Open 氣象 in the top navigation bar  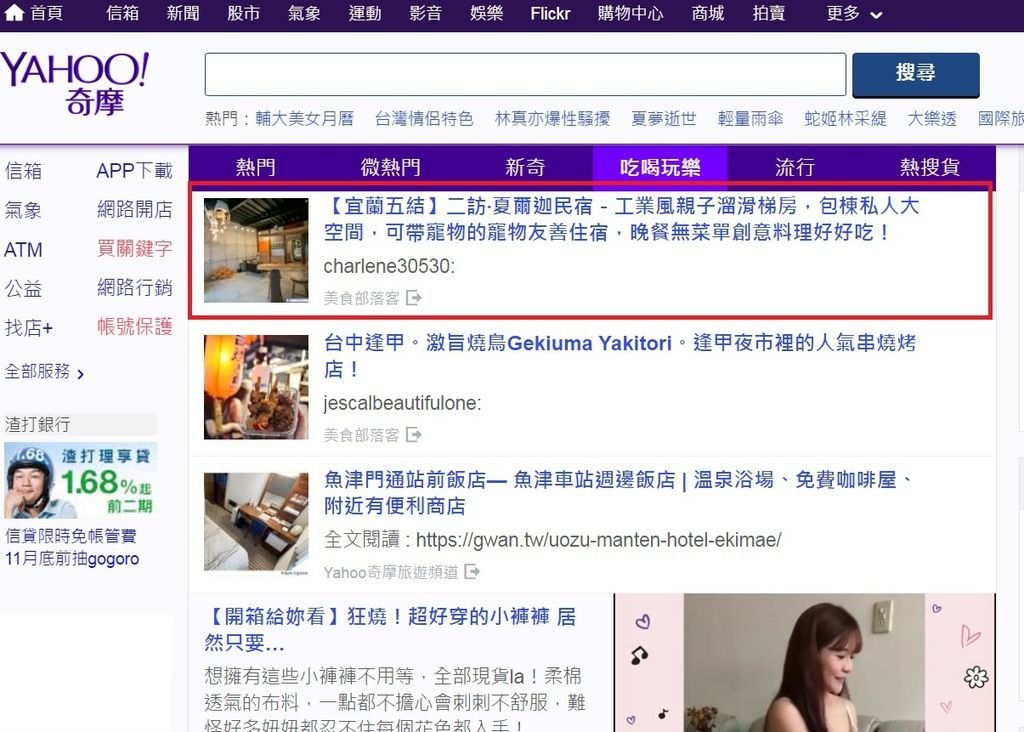click(x=304, y=13)
